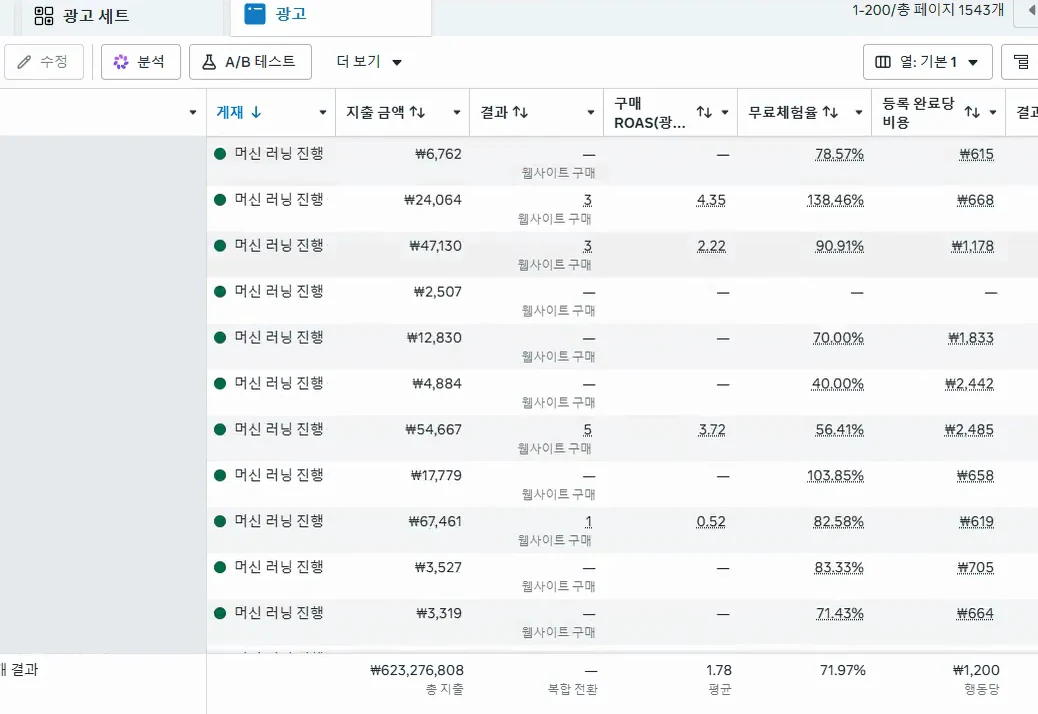Click 머신 러닝 진행 status in ₩4,884 row

tap(279, 383)
